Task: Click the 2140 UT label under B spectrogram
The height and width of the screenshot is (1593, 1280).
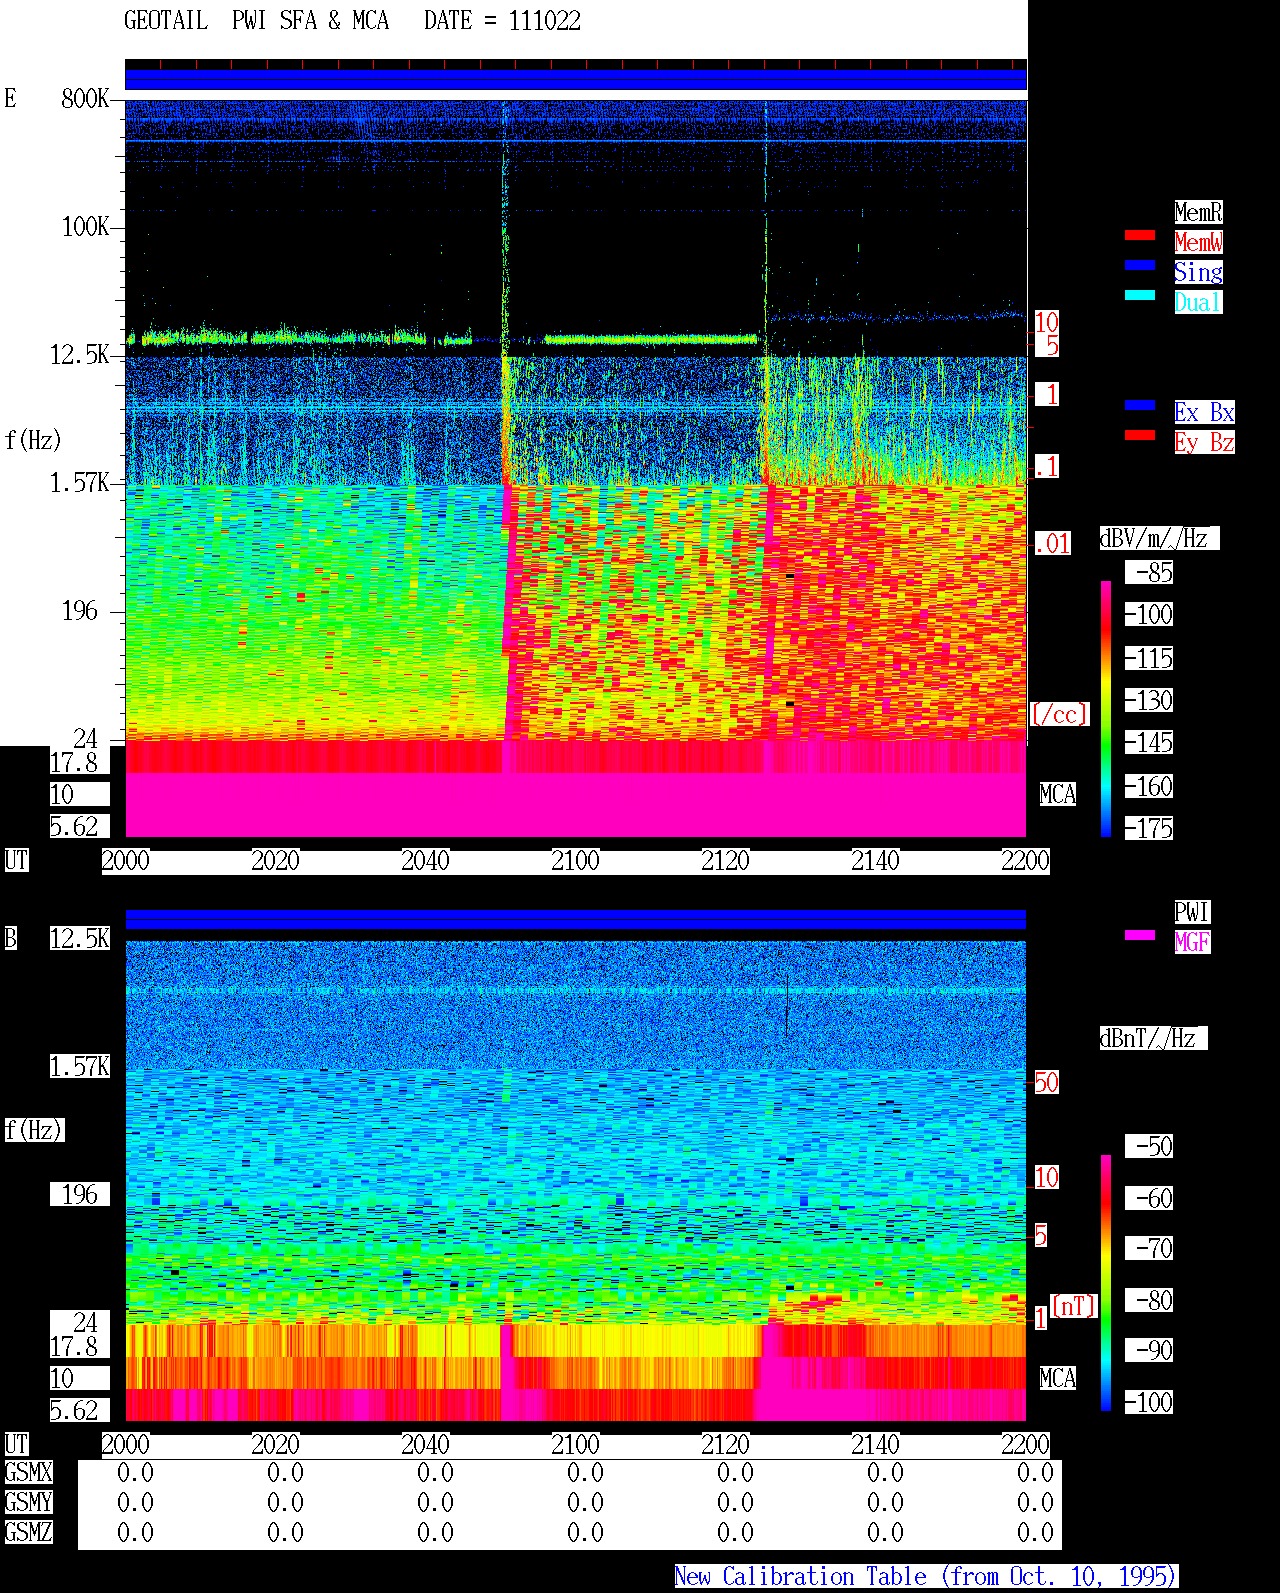Action: (x=876, y=1445)
